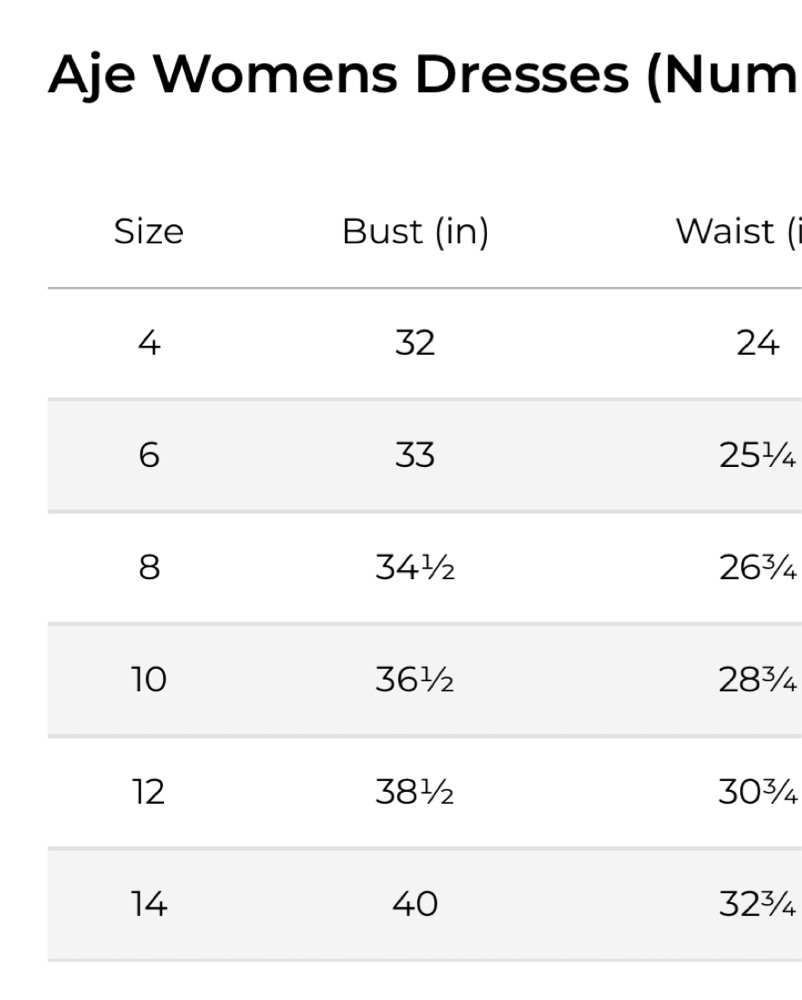Screen dimensions: 802x1000
Task: Select waist value 32¾
Action: (758, 904)
